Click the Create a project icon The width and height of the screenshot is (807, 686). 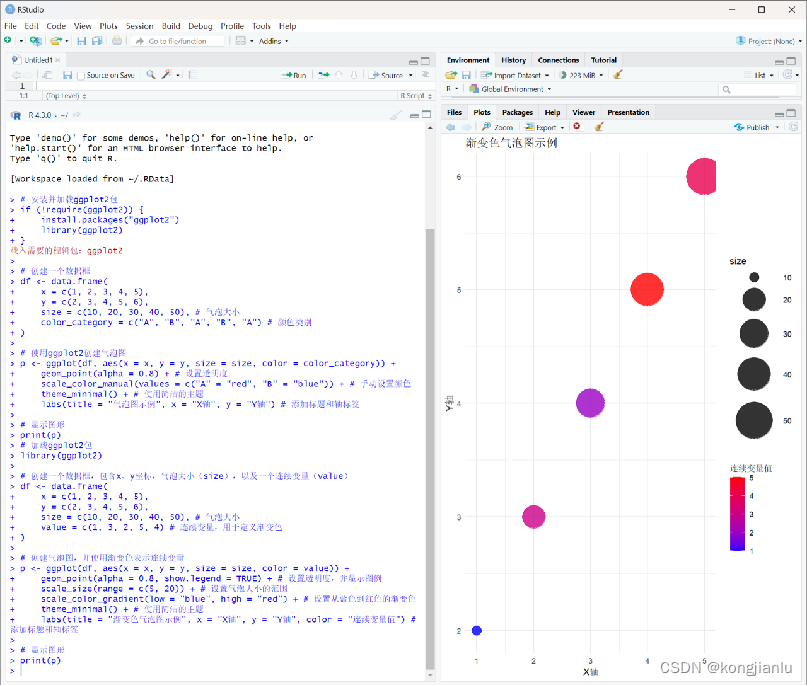pyautogui.click(x=36, y=41)
